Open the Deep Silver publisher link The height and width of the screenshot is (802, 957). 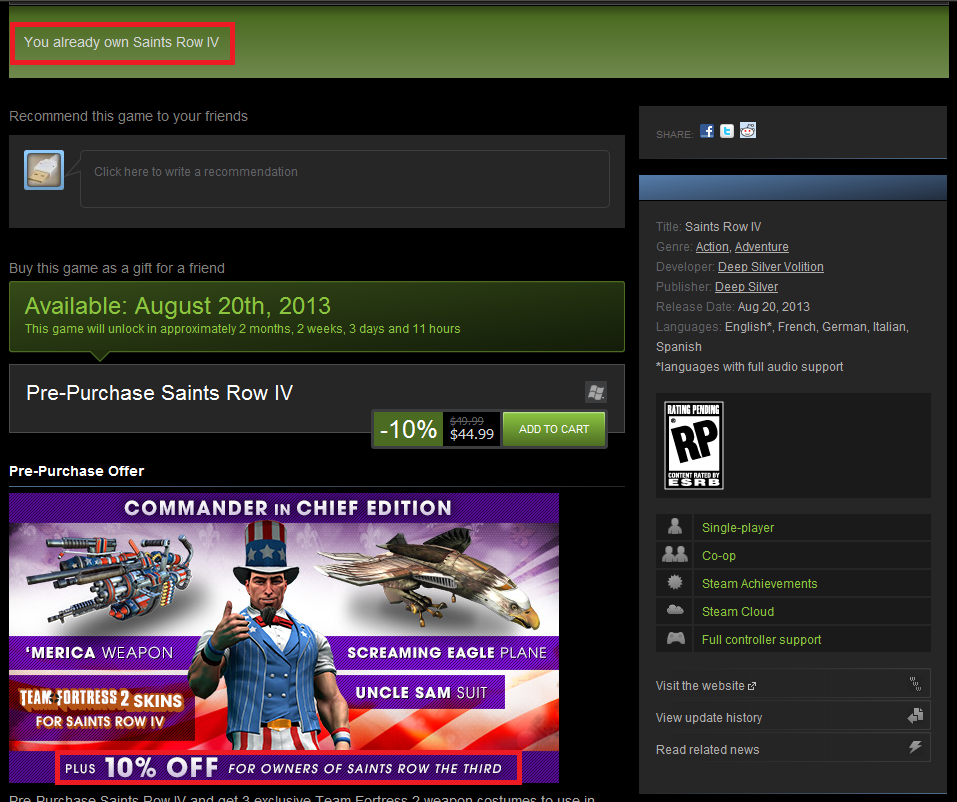point(746,287)
